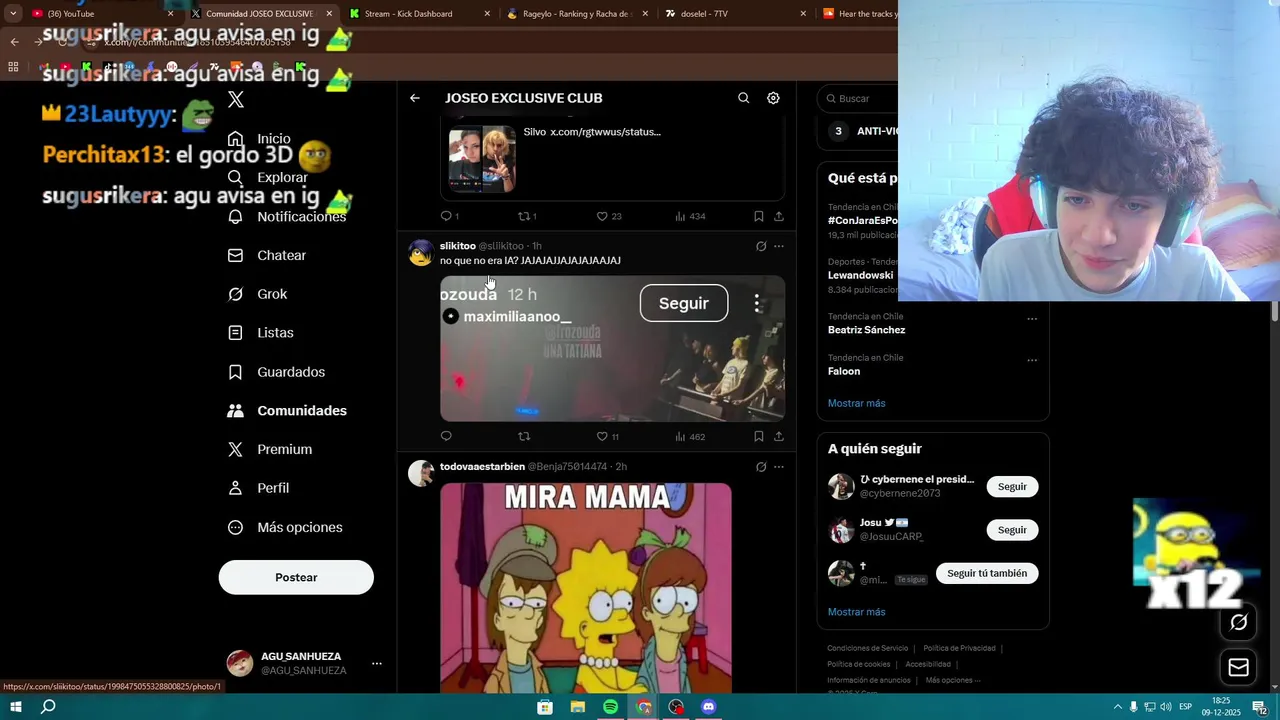1280x720 pixels.
Task: Open slikitoo profile avatar
Action: pyautogui.click(x=421, y=253)
